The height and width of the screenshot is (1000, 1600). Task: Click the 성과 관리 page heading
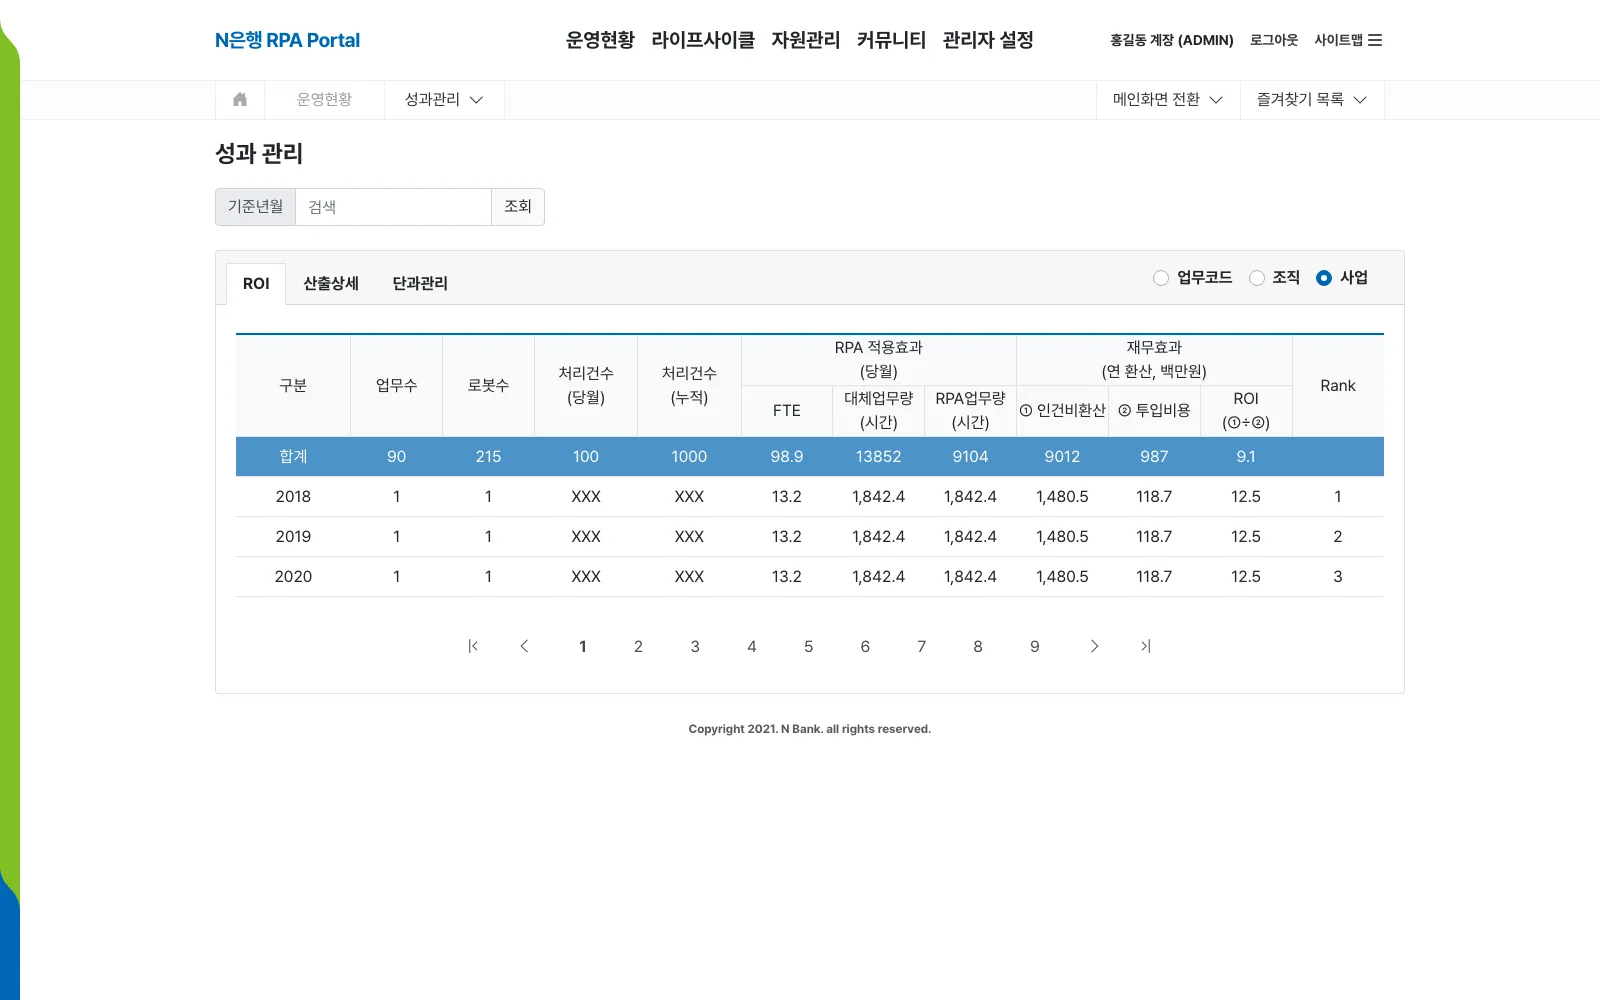259,154
